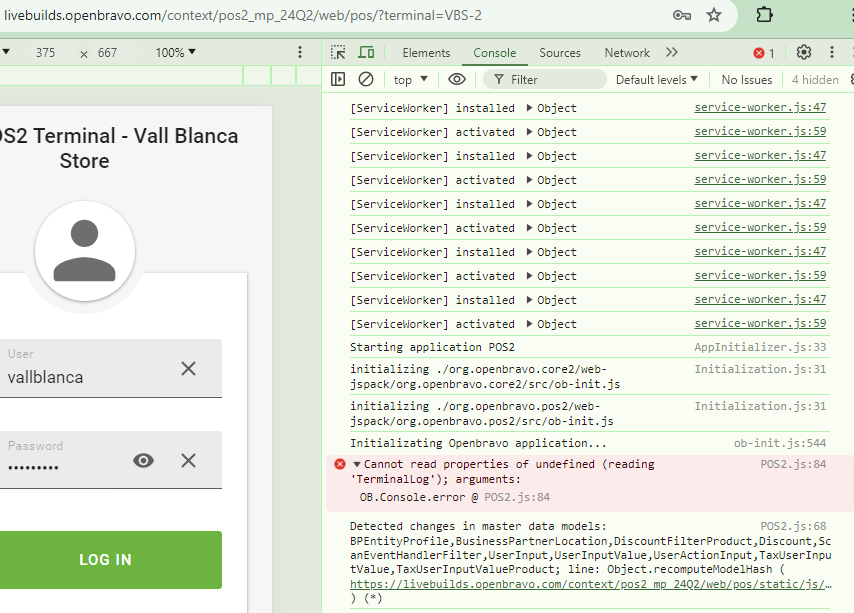
Task: Open DevTools settings gear
Action: 804,52
